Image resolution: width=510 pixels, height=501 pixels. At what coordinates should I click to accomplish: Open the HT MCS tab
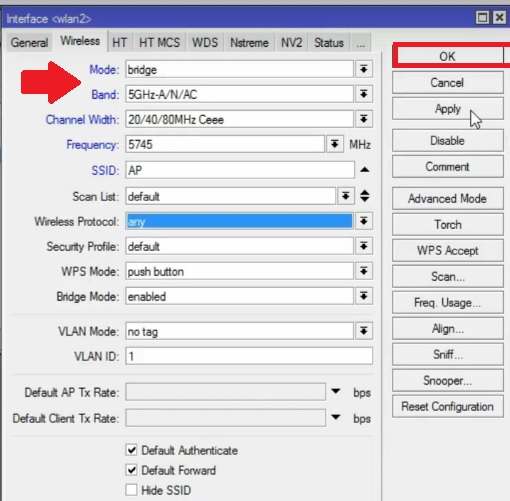click(x=159, y=42)
